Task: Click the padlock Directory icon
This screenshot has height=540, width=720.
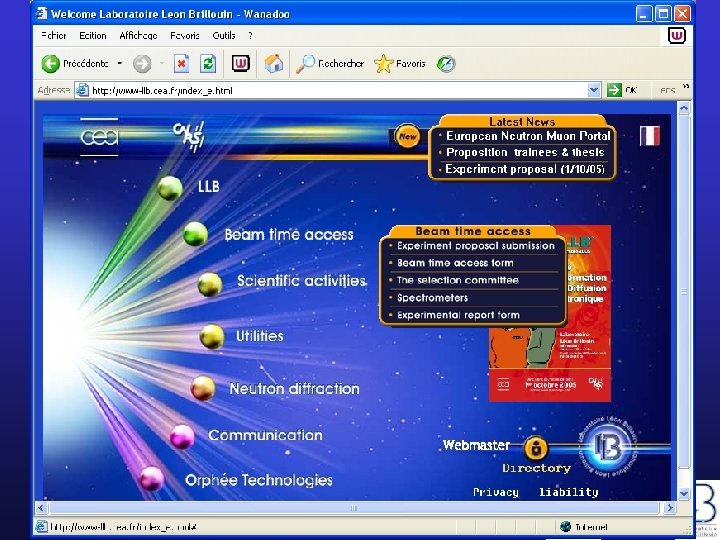Action: click(x=536, y=448)
